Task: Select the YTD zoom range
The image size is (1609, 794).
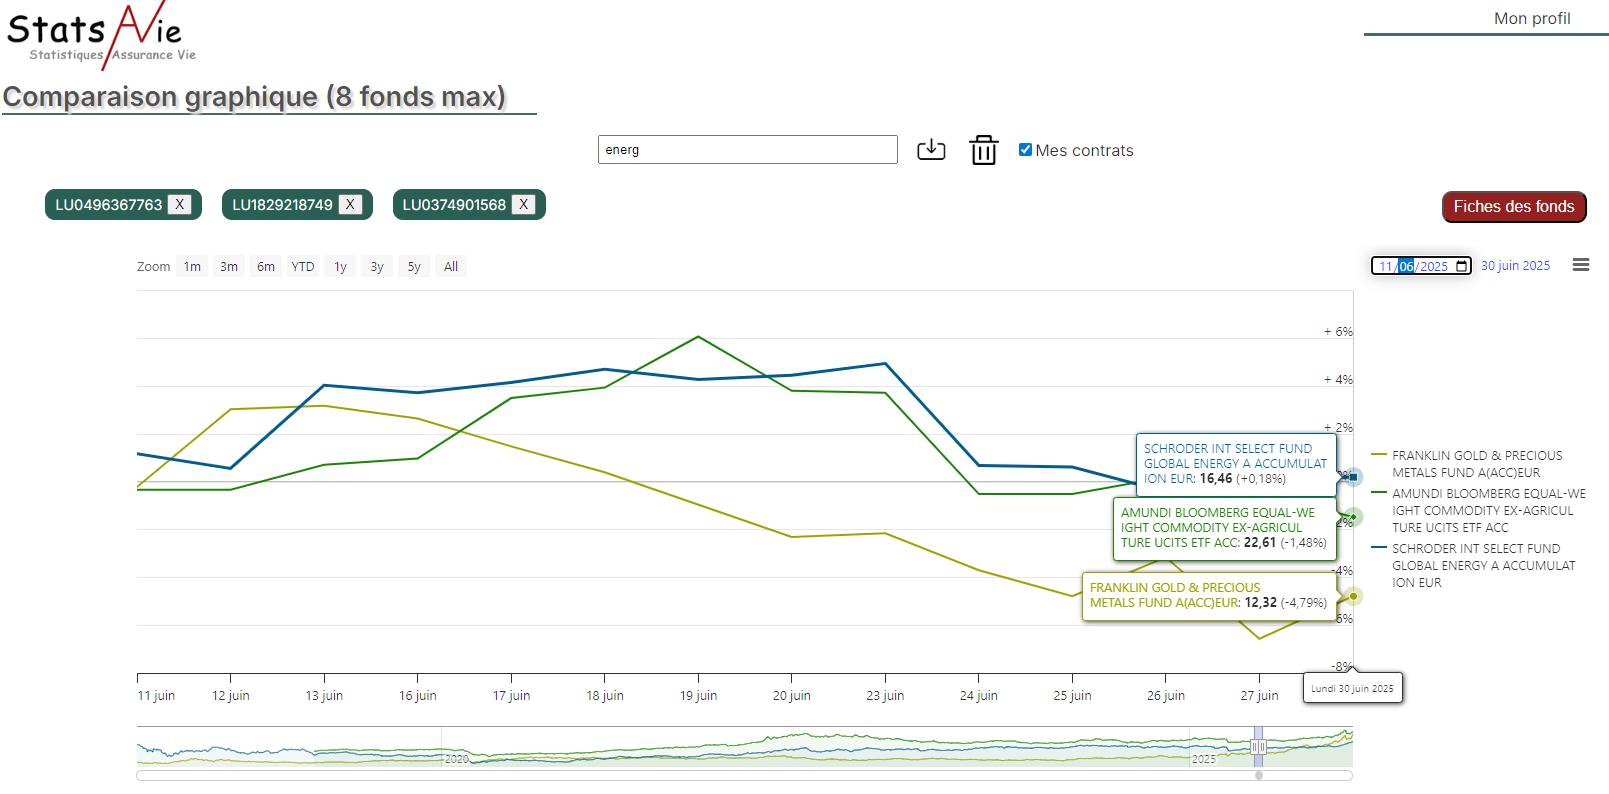Action: tap(302, 267)
